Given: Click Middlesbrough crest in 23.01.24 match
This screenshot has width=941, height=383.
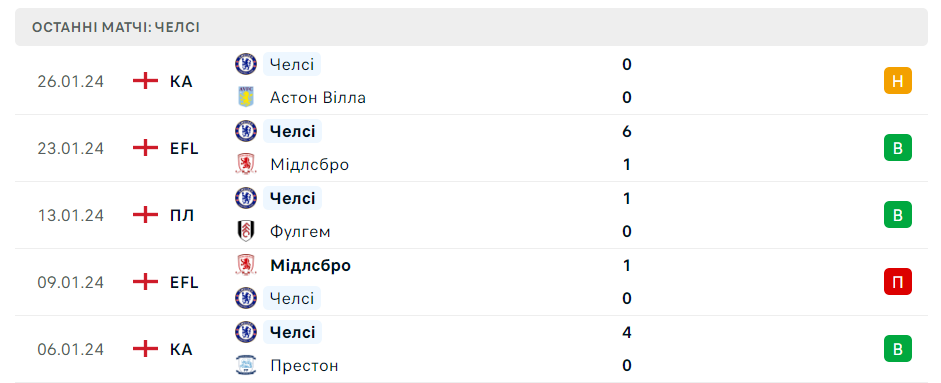Looking at the screenshot, I should 246,164.
